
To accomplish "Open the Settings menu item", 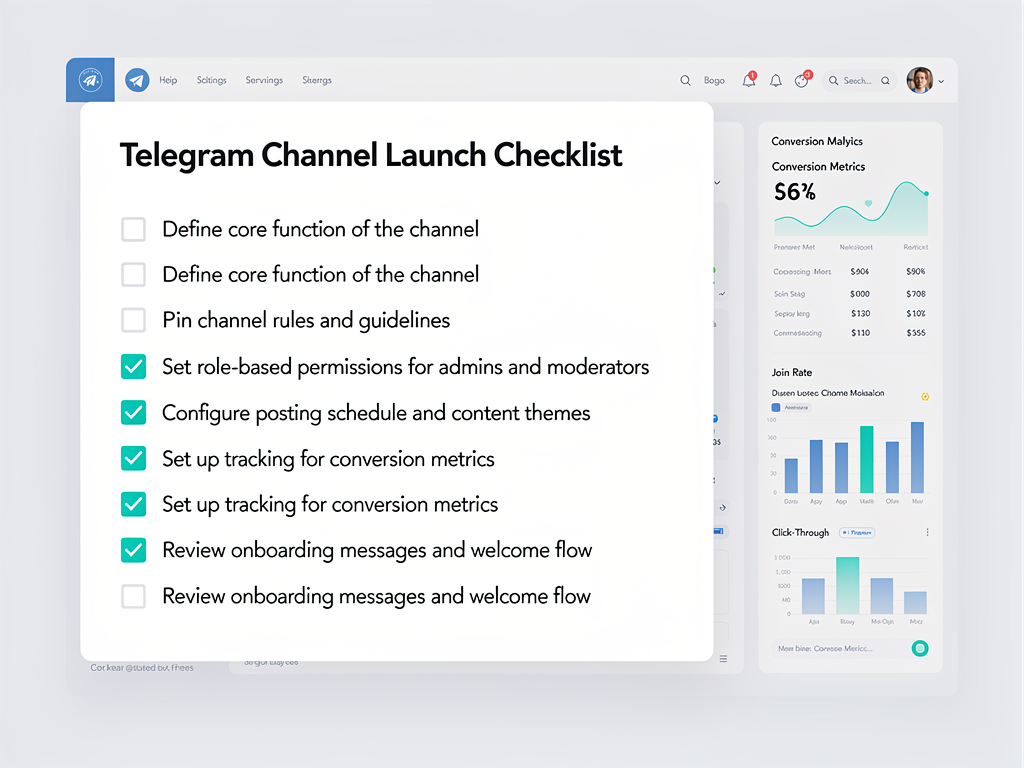I will point(211,80).
